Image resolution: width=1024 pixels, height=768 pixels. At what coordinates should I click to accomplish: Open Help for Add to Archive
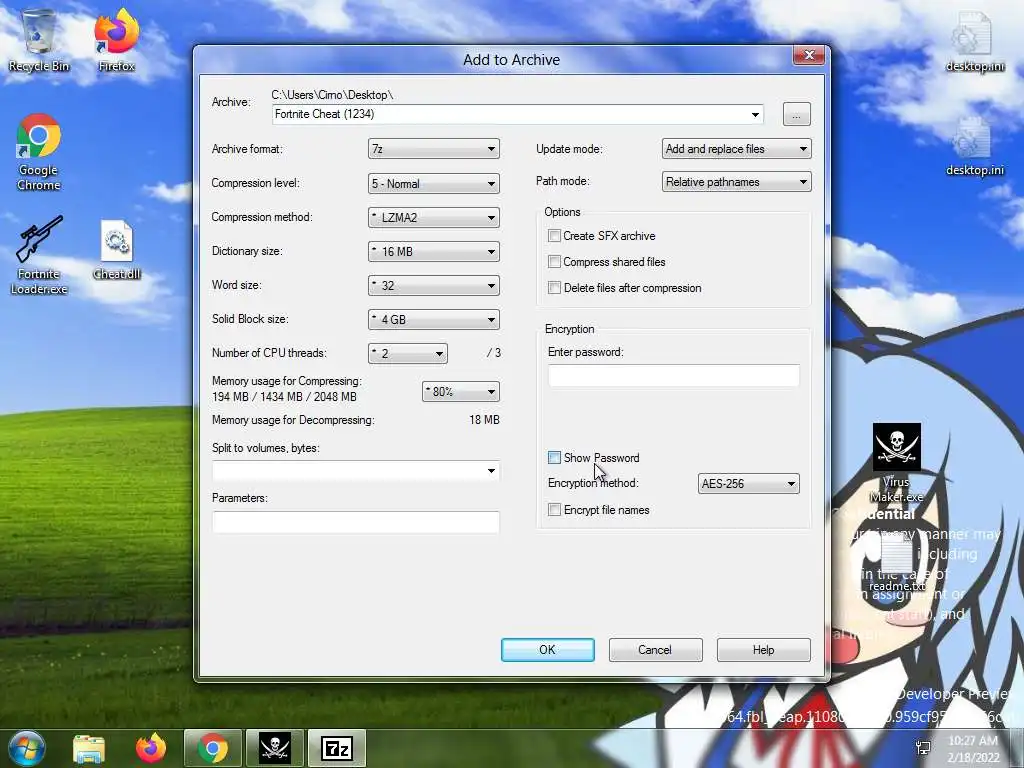[763, 650]
